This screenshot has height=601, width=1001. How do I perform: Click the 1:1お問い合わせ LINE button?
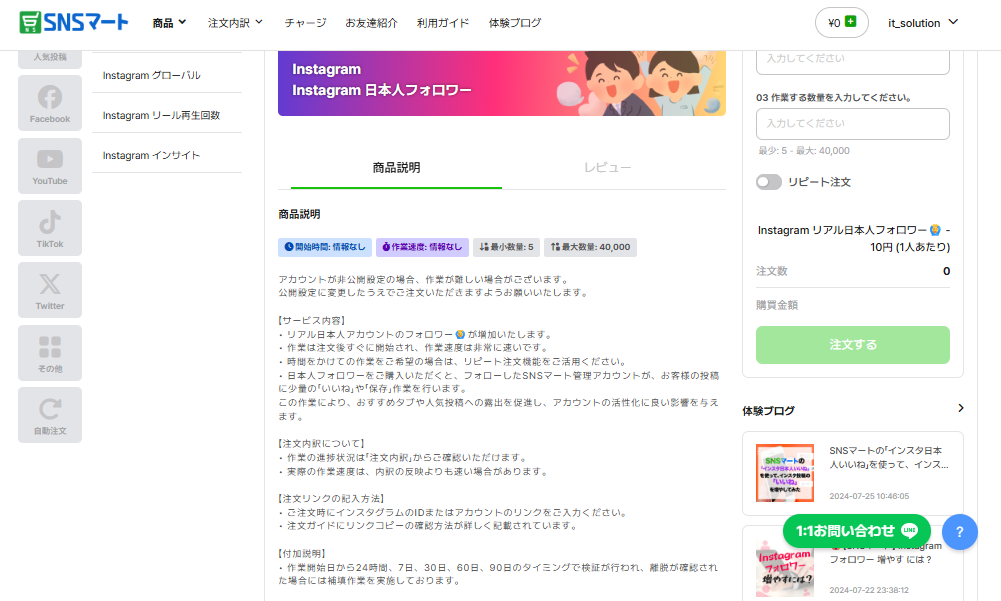856,531
